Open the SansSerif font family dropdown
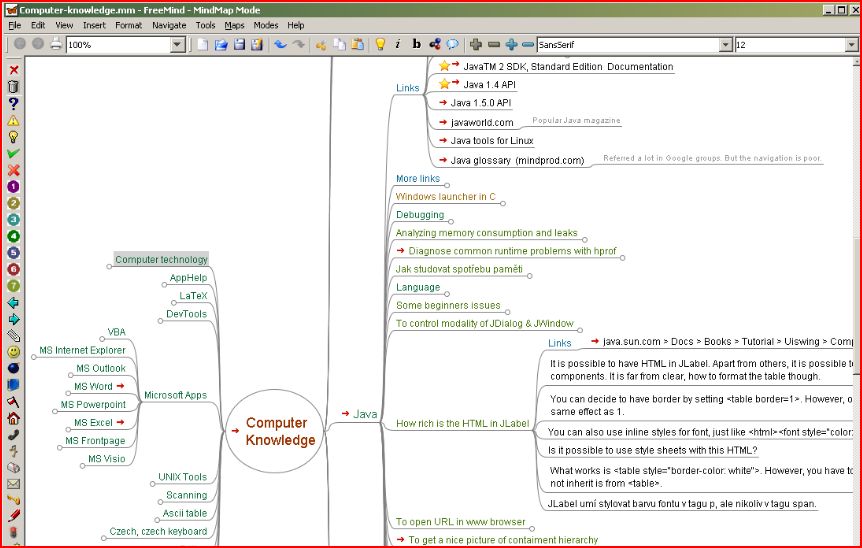This screenshot has height=548, width=862. point(725,45)
